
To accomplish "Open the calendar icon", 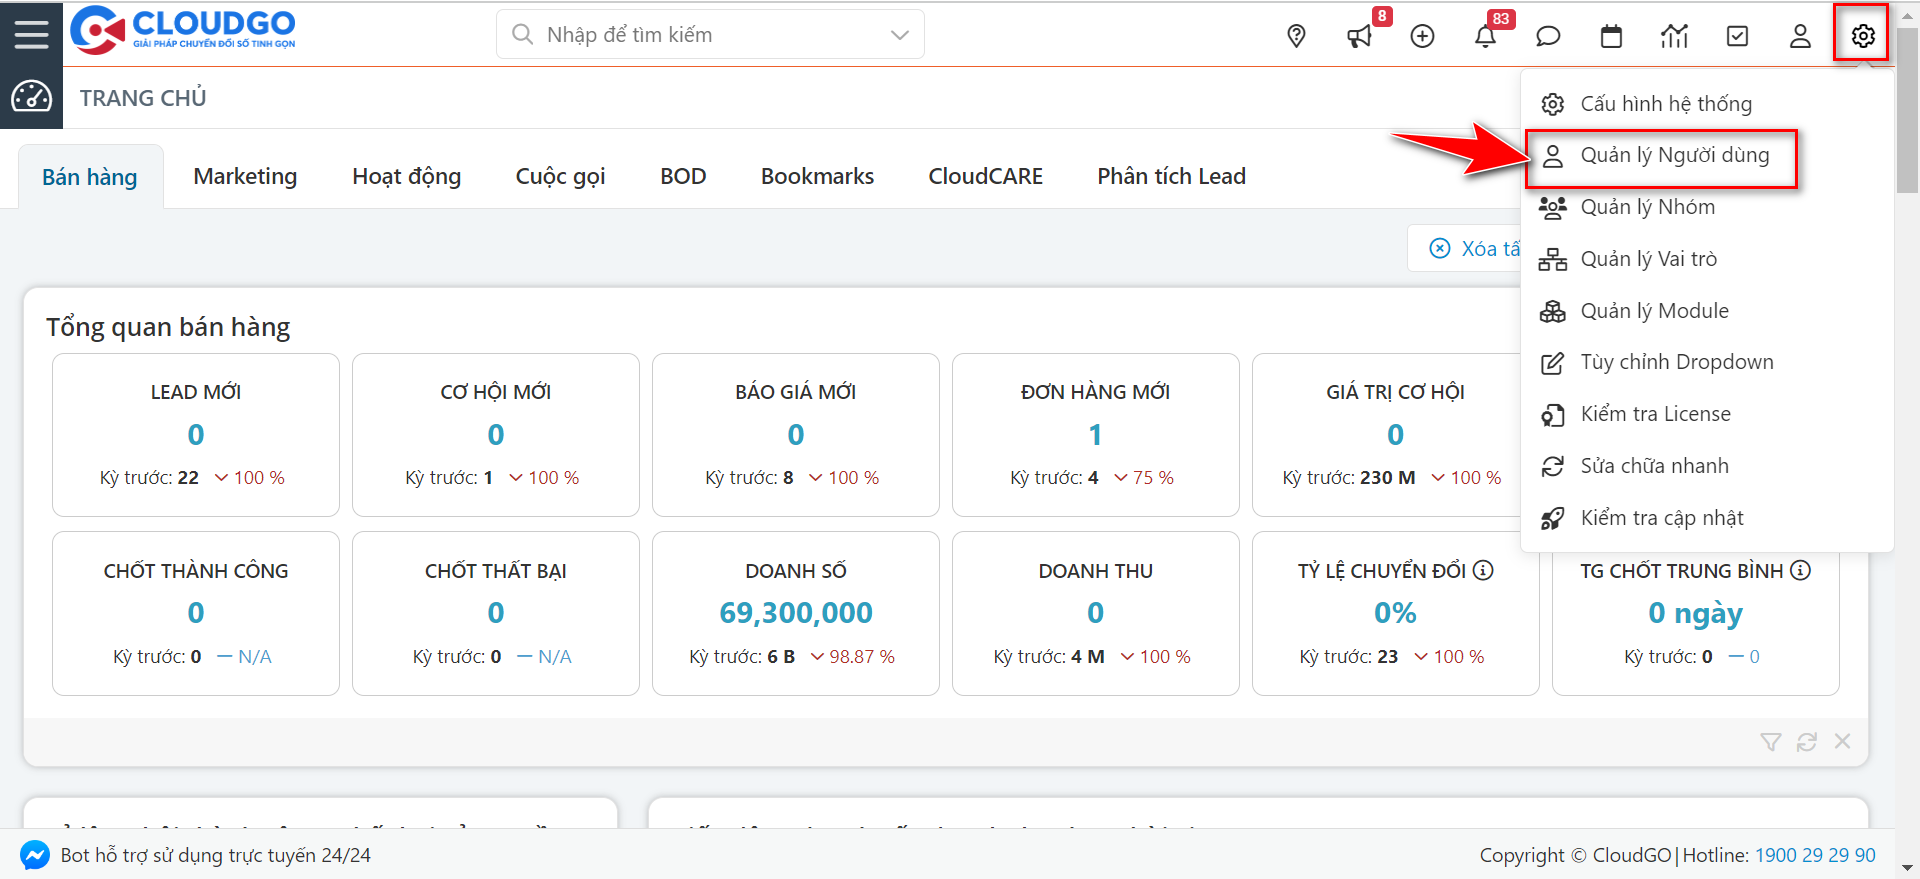I will (1611, 37).
